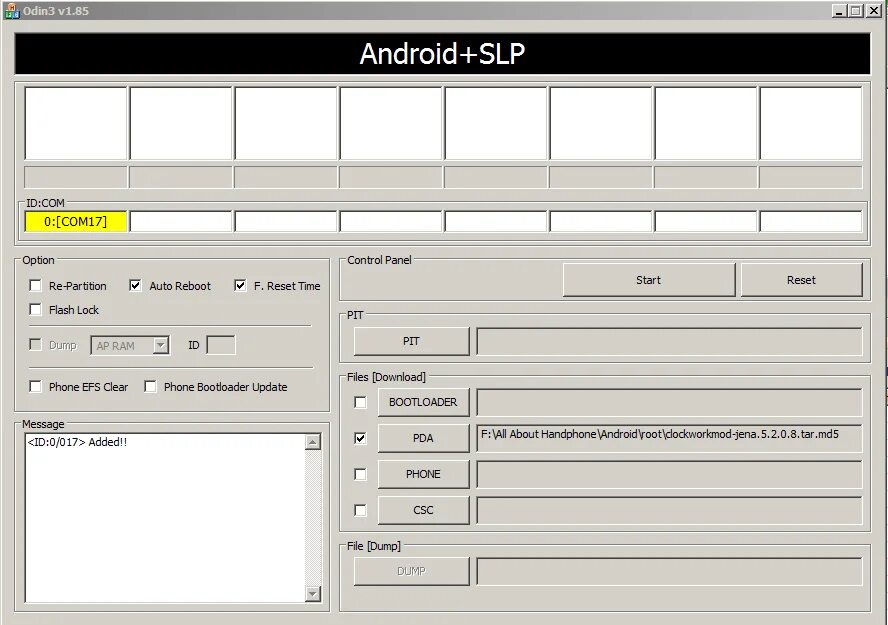Maximize the Odin3 window
This screenshot has width=888, height=625.
(856, 11)
